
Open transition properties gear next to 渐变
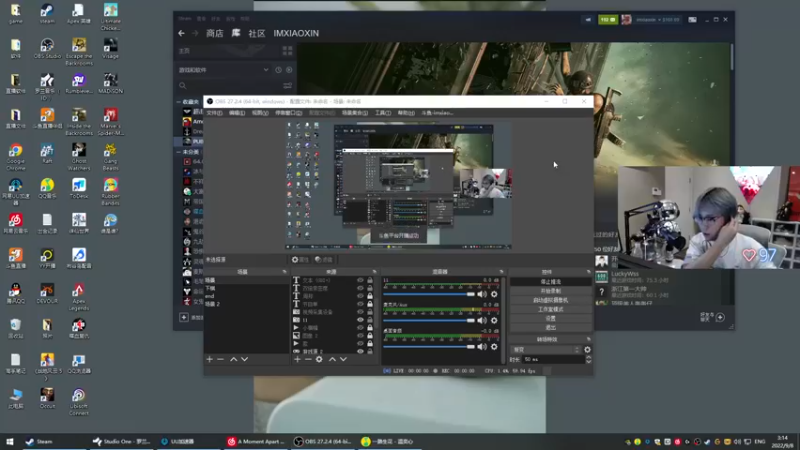(x=587, y=349)
